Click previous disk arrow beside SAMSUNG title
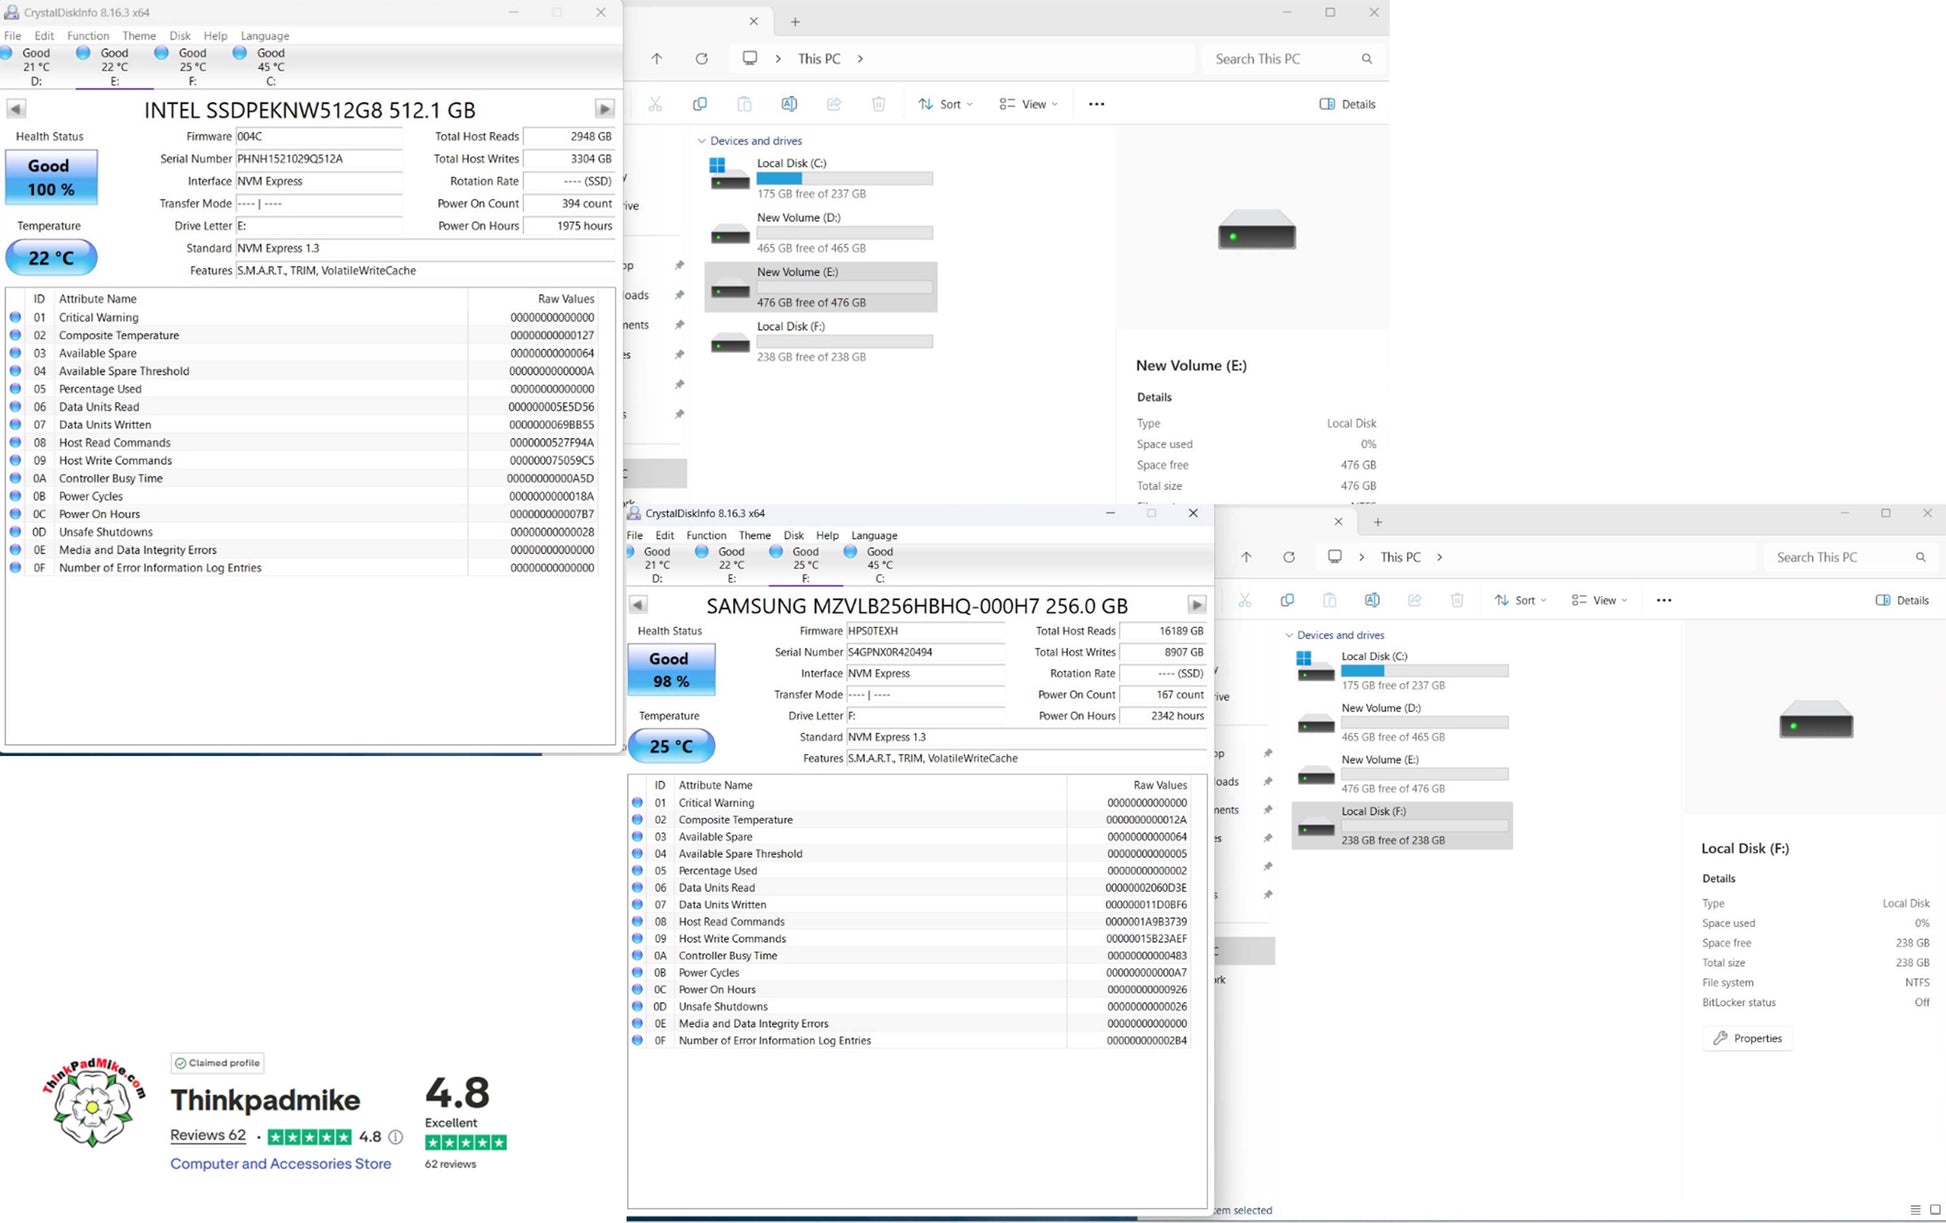Image resolution: width=1946 pixels, height=1223 pixels. [638, 605]
